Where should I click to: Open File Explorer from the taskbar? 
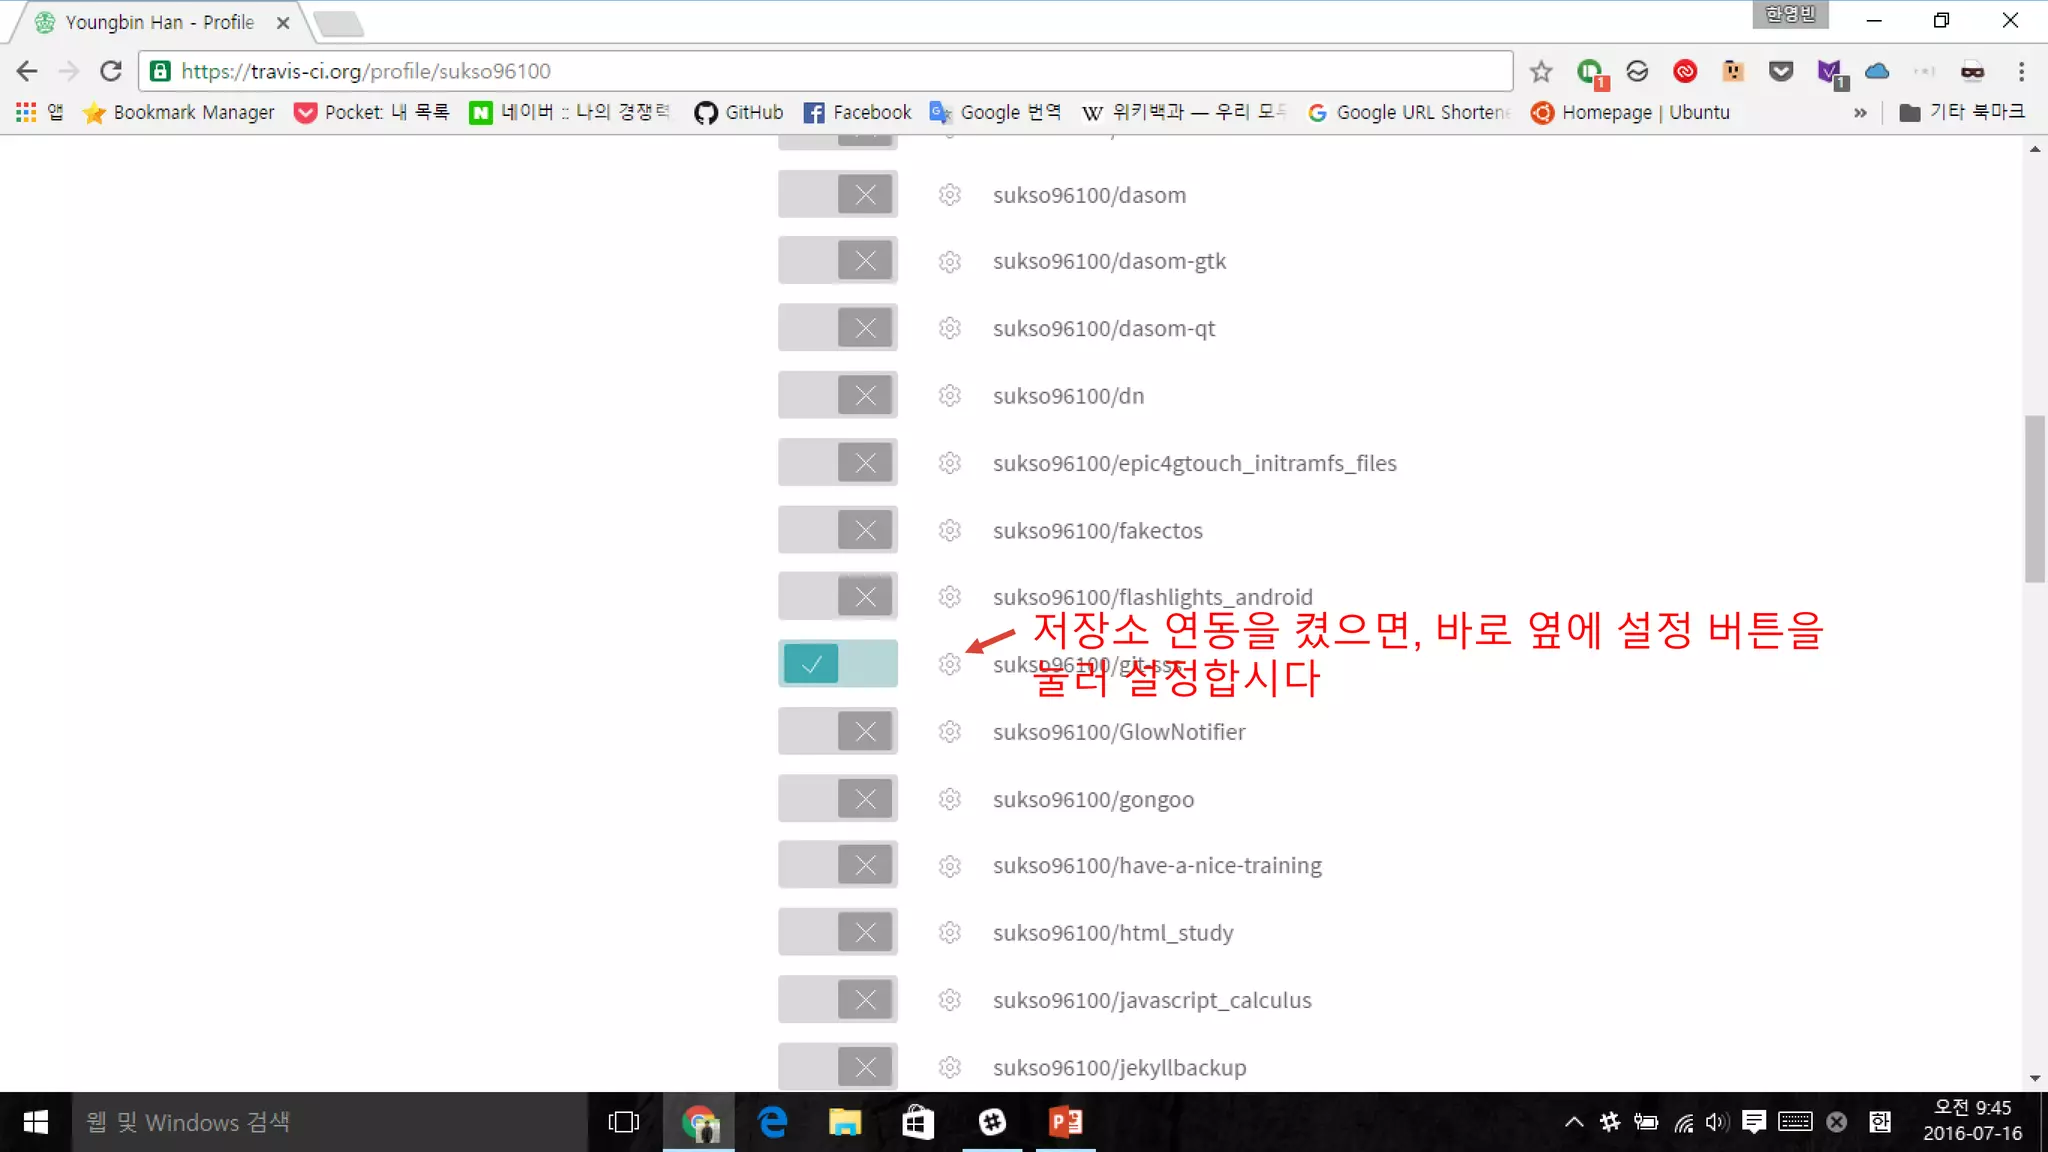tap(845, 1122)
